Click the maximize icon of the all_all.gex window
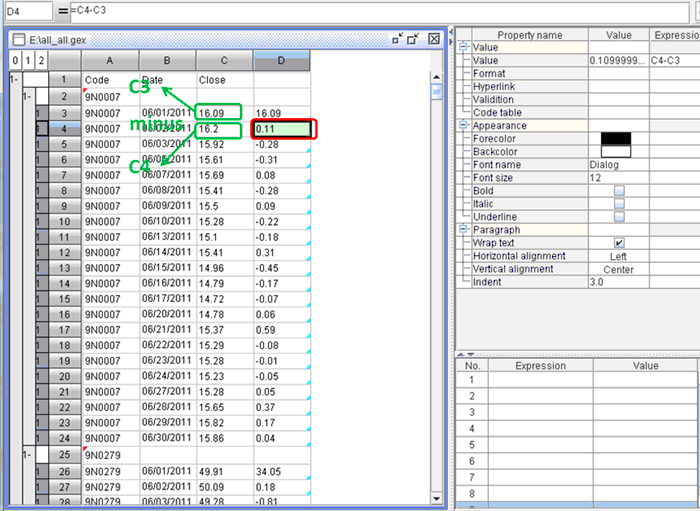 [414, 39]
